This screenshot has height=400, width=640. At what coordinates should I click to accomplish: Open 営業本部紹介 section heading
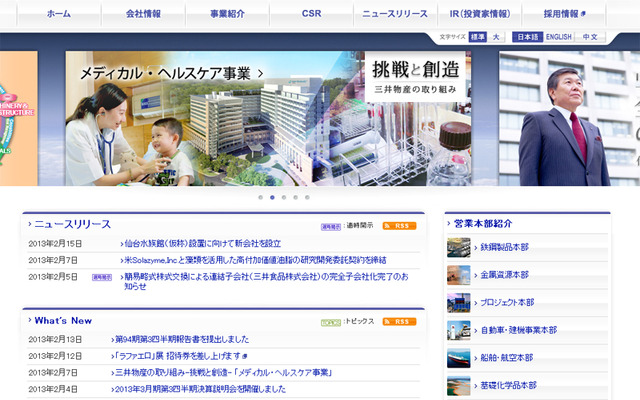(483, 224)
